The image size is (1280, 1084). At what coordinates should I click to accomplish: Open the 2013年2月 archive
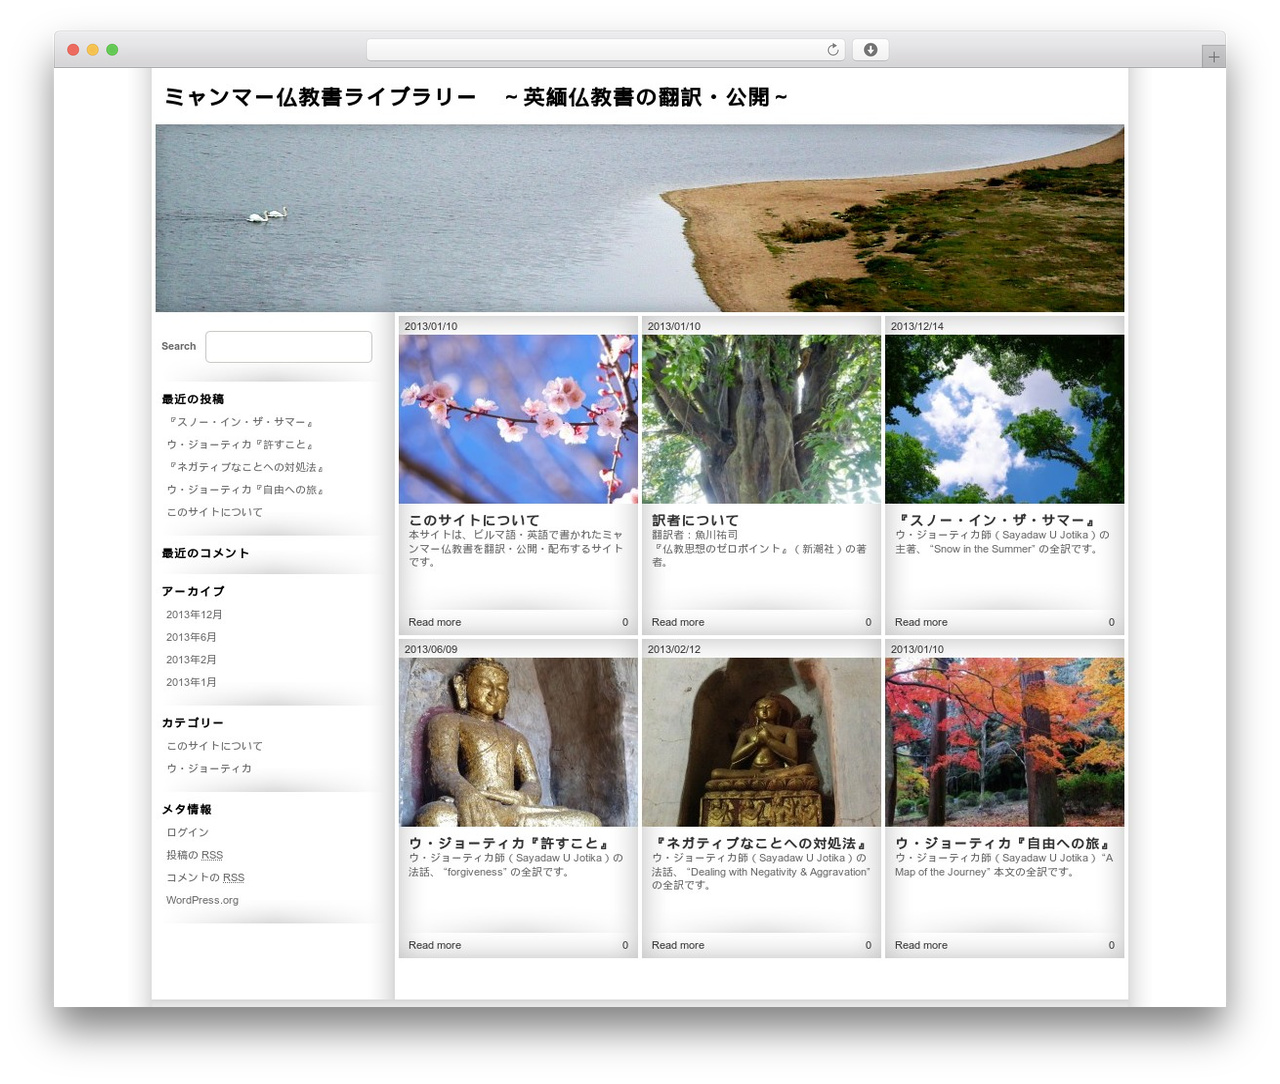point(191,660)
